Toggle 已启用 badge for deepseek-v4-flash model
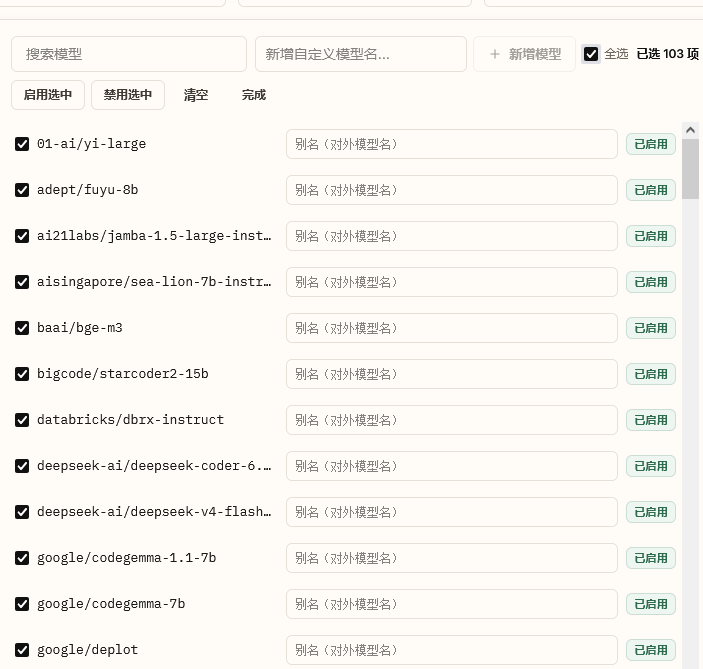 (x=651, y=512)
